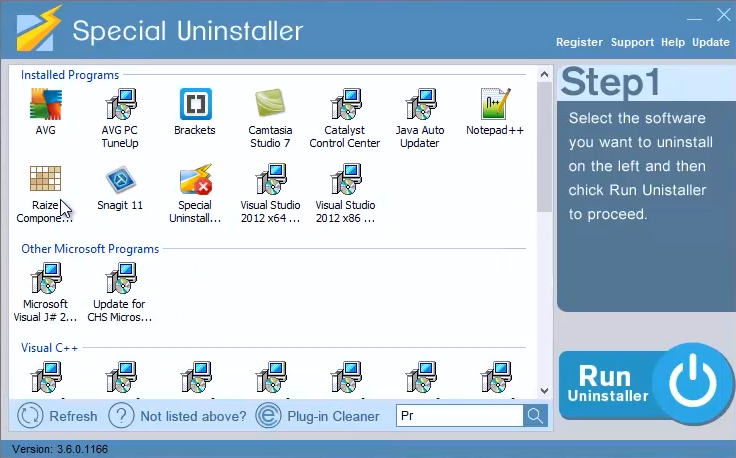This screenshot has height=458, width=736.
Task: Click the Update link
Action: pyautogui.click(x=711, y=42)
